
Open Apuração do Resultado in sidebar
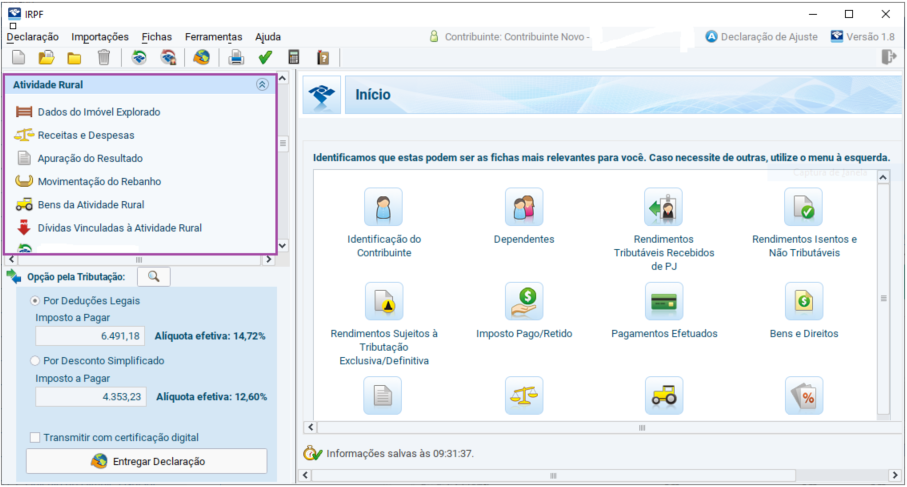pyautogui.click(x=90, y=158)
